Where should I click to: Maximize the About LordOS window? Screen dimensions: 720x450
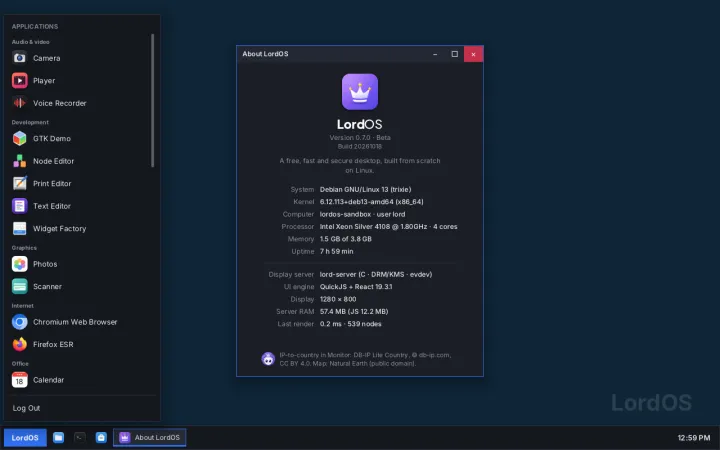[455, 54]
